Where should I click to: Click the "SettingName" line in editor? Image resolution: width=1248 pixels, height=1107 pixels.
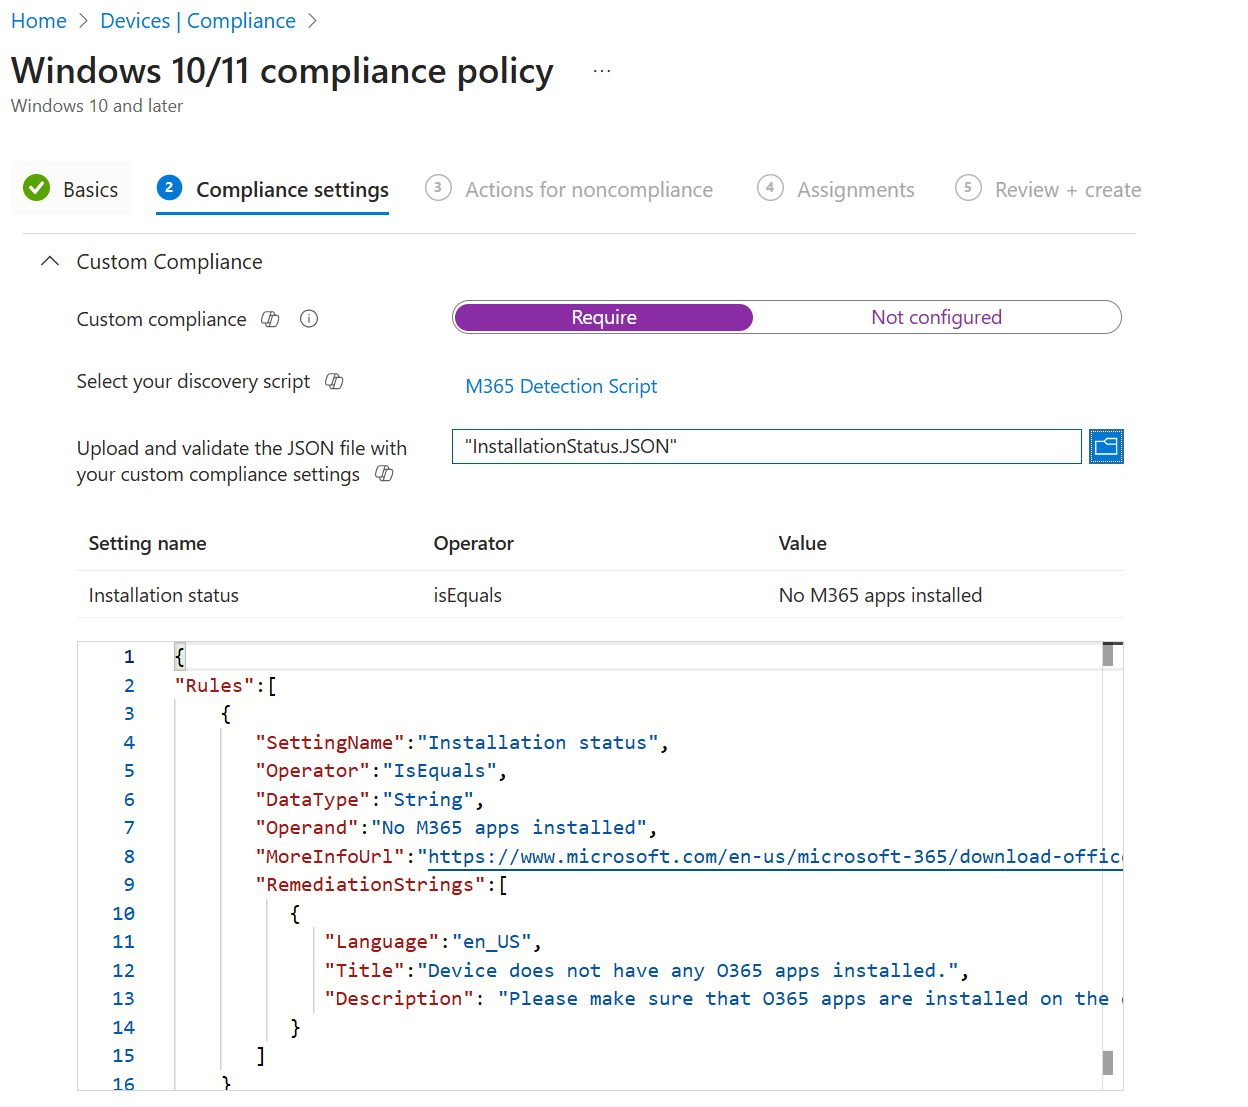(x=462, y=742)
